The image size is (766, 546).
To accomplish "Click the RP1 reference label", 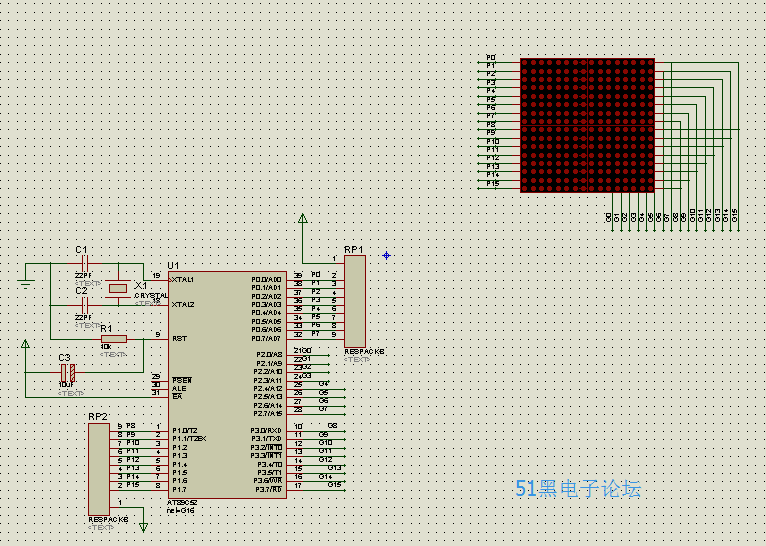I will pyautogui.click(x=354, y=250).
